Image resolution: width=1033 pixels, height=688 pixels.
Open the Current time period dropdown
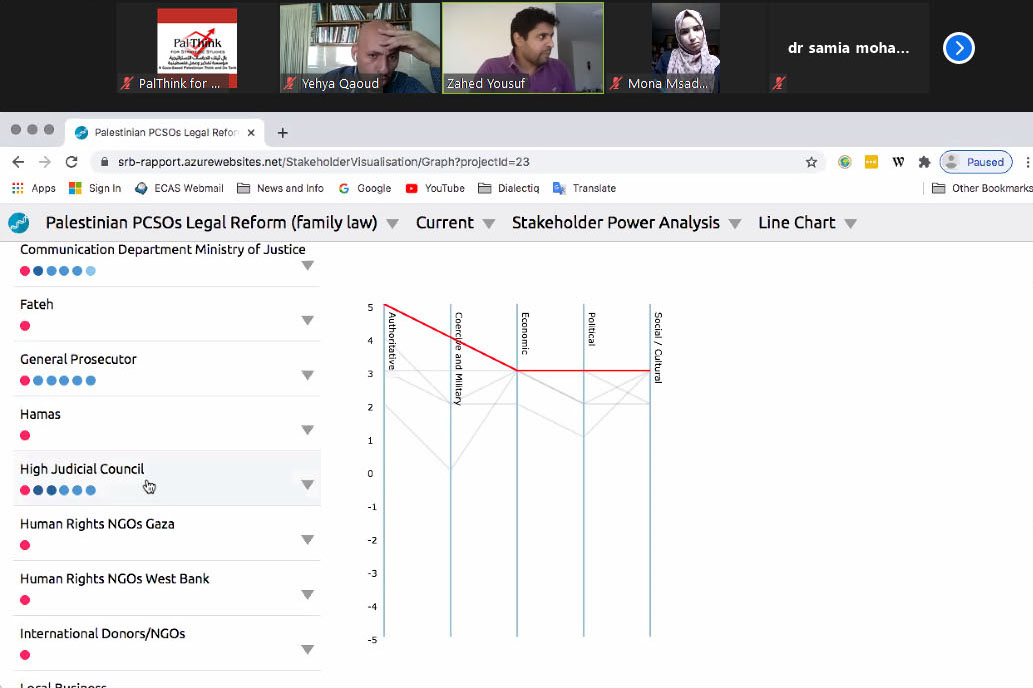tap(456, 223)
